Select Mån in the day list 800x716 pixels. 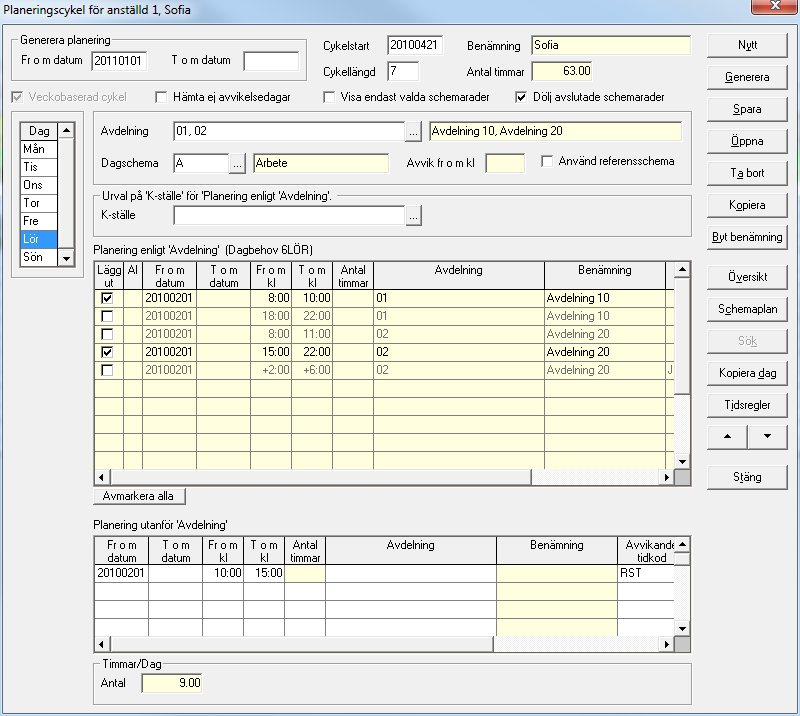pyautogui.click(x=39, y=149)
